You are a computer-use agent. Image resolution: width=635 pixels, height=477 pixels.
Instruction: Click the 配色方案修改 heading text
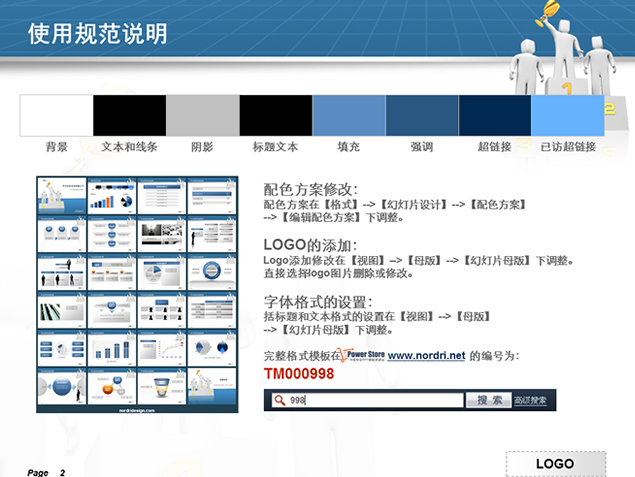point(310,189)
